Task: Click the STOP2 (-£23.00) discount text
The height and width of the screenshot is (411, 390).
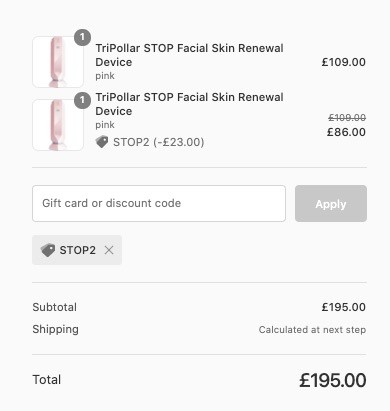Action: click(x=159, y=142)
